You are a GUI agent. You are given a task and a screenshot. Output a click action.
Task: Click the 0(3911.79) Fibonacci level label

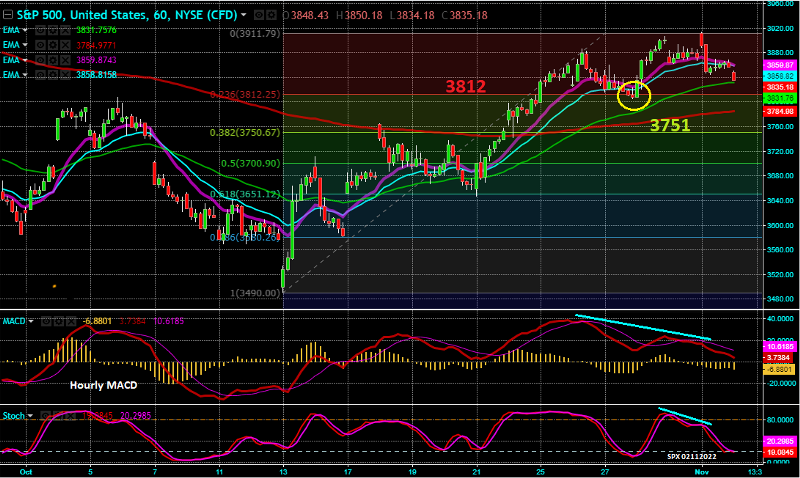tap(255, 34)
